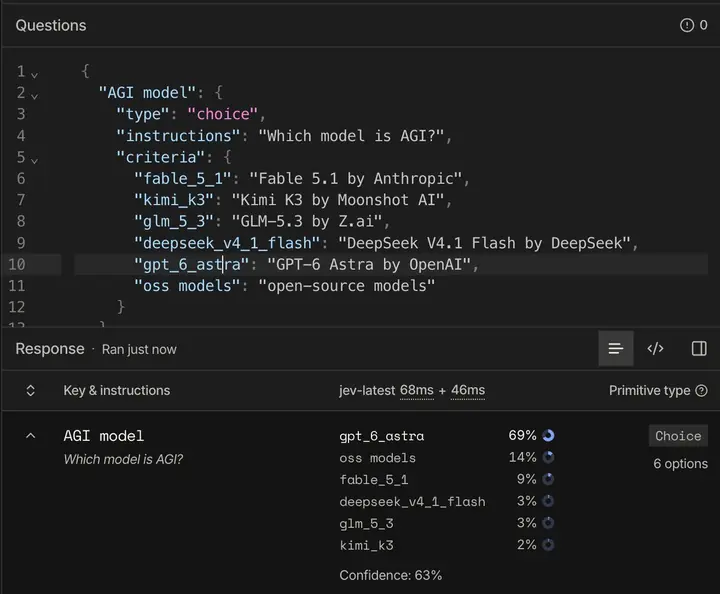Collapse the criteria fold at line 5
This screenshot has width=720, height=594.
(34, 161)
